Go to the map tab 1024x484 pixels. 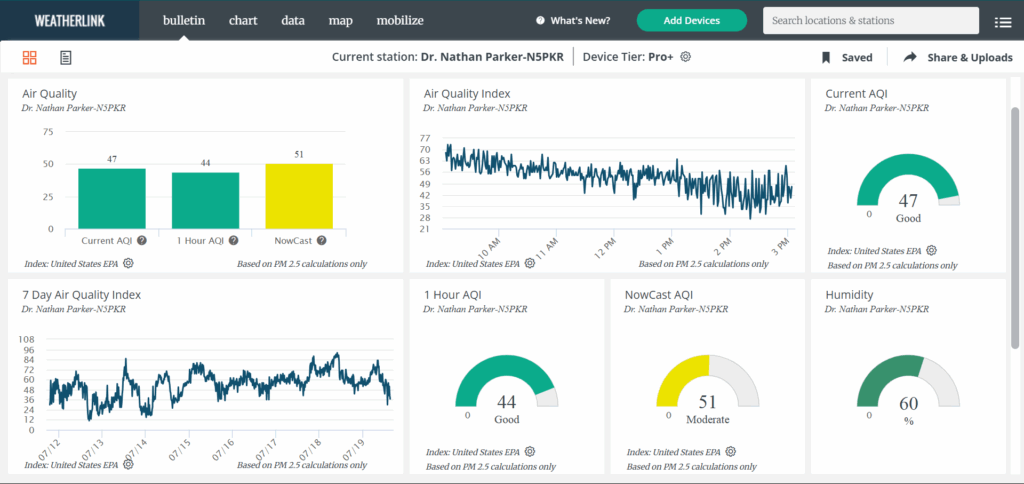pyautogui.click(x=340, y=20)
